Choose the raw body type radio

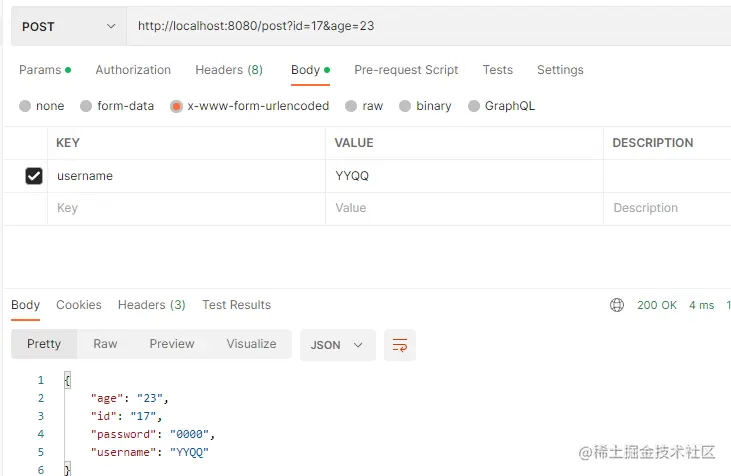[x=351, y=106]
